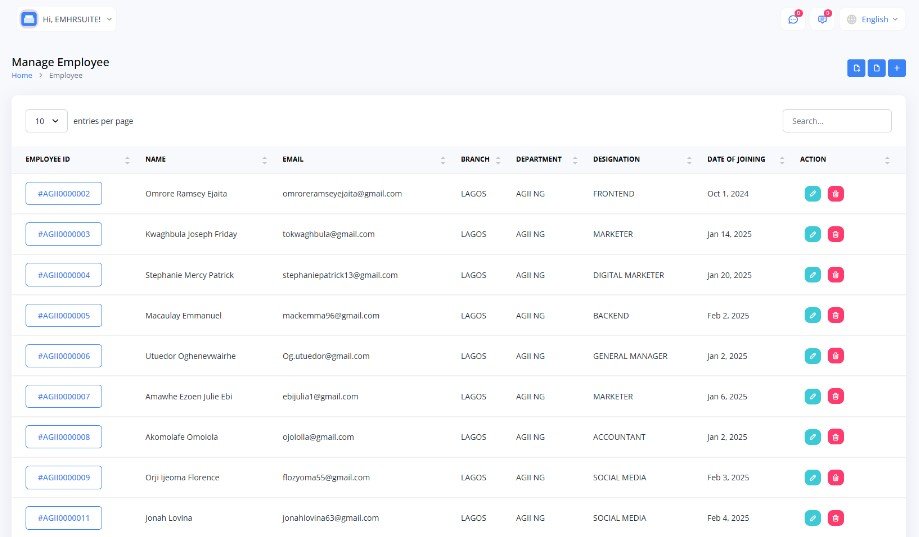Viewport: 919px width, 537px height.
Task: Go to Home breadcrumb link
Action: (22, 76)
